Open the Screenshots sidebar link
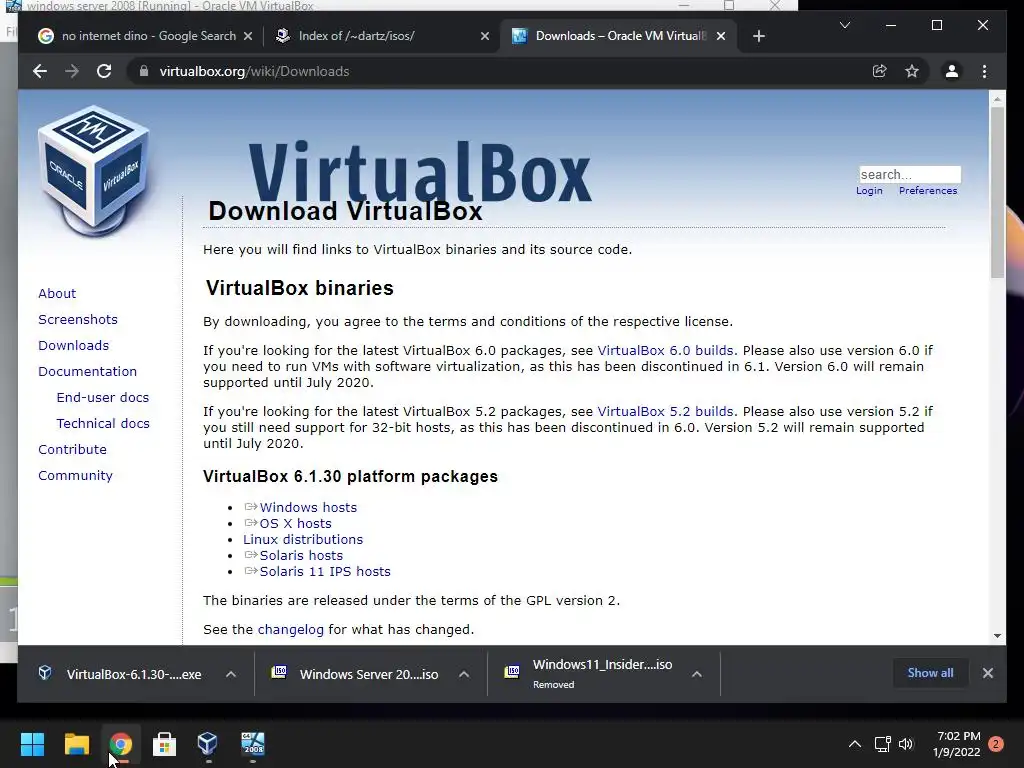1024x768 pixels. tap(78, 319)
